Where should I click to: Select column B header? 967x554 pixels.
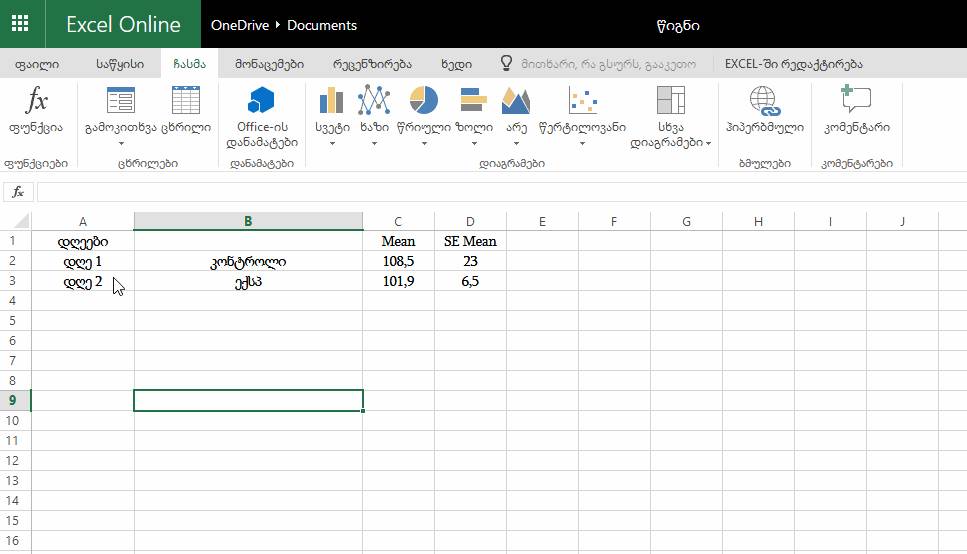tap(248, 221)
